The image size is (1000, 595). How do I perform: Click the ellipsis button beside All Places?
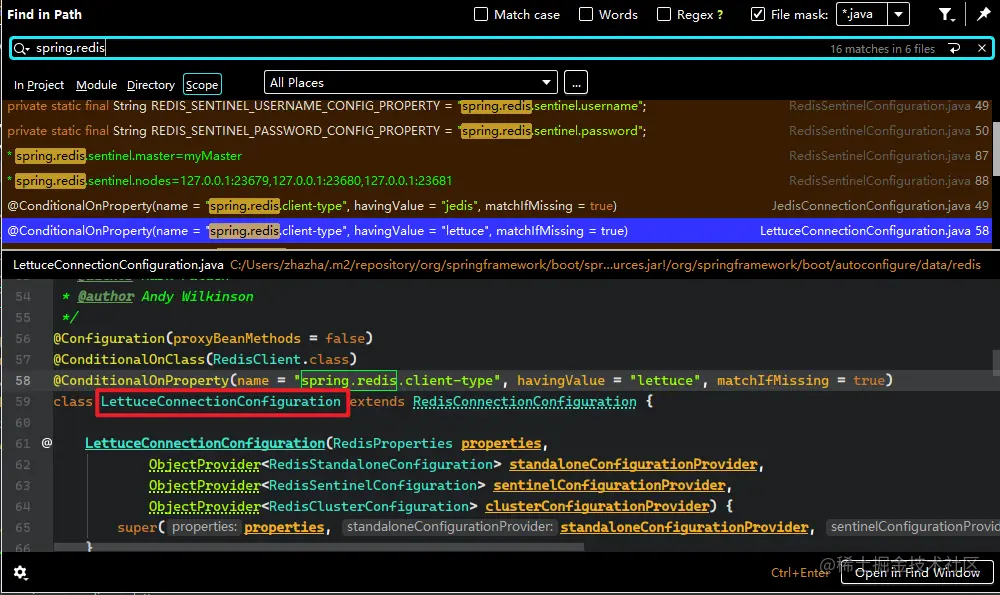576,83
